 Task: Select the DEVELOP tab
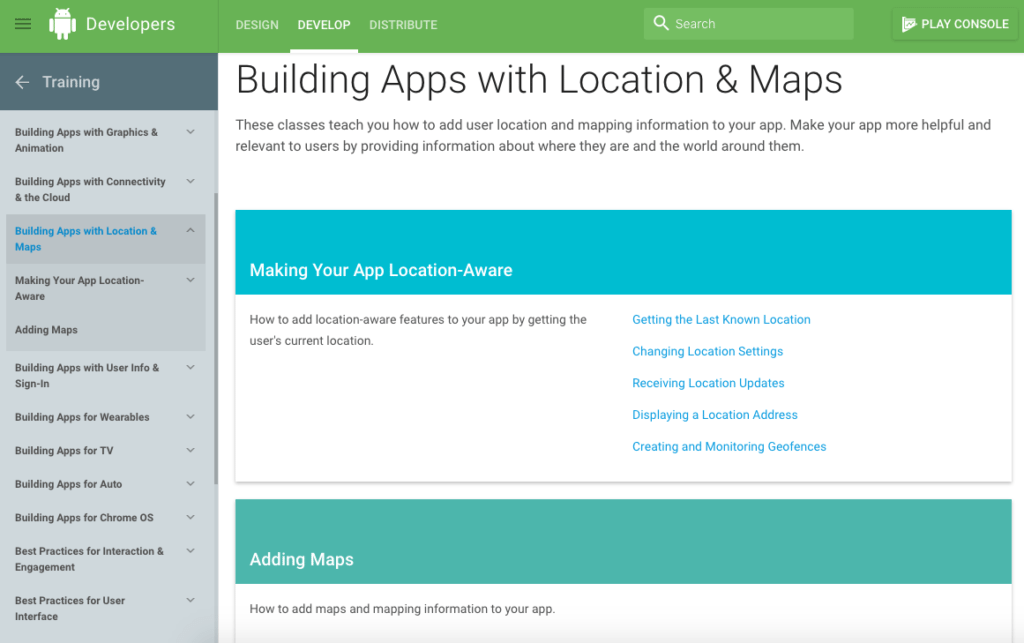pyautogui.click(x=324, y=25)
